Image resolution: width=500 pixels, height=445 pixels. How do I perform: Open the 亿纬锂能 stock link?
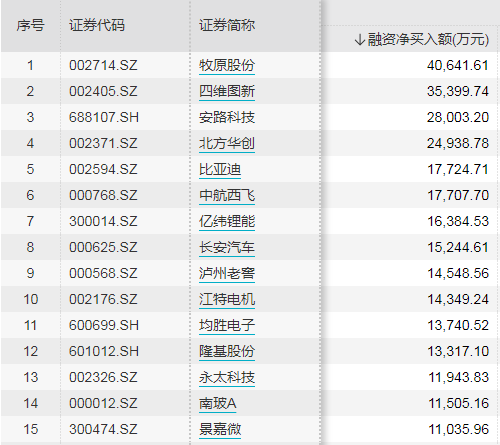[x=227, y=221]
